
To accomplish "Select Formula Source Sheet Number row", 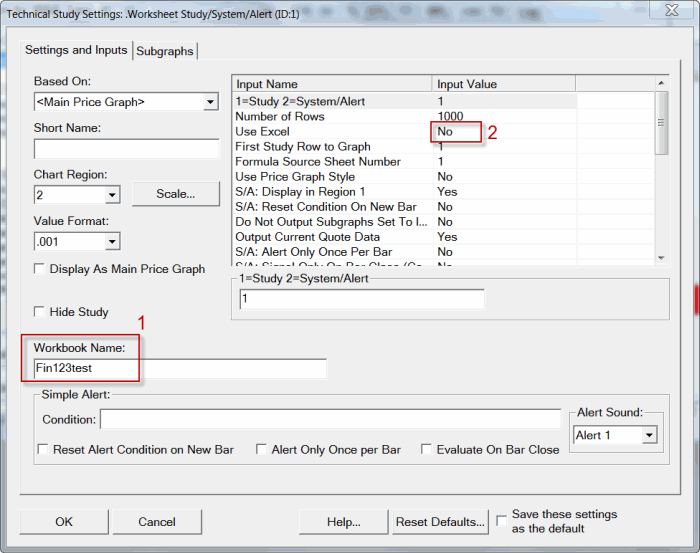I will pyautogui.click(x=404, y=162).
